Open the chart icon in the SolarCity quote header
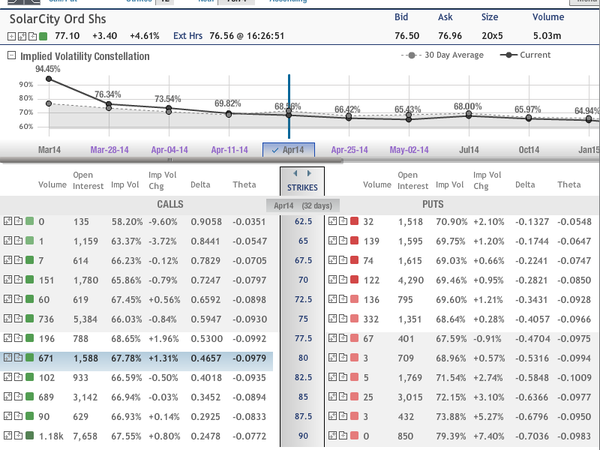Image resolution: width=600 pixels, height=450 pixels. pyautogui.click(x=22, y=36)
